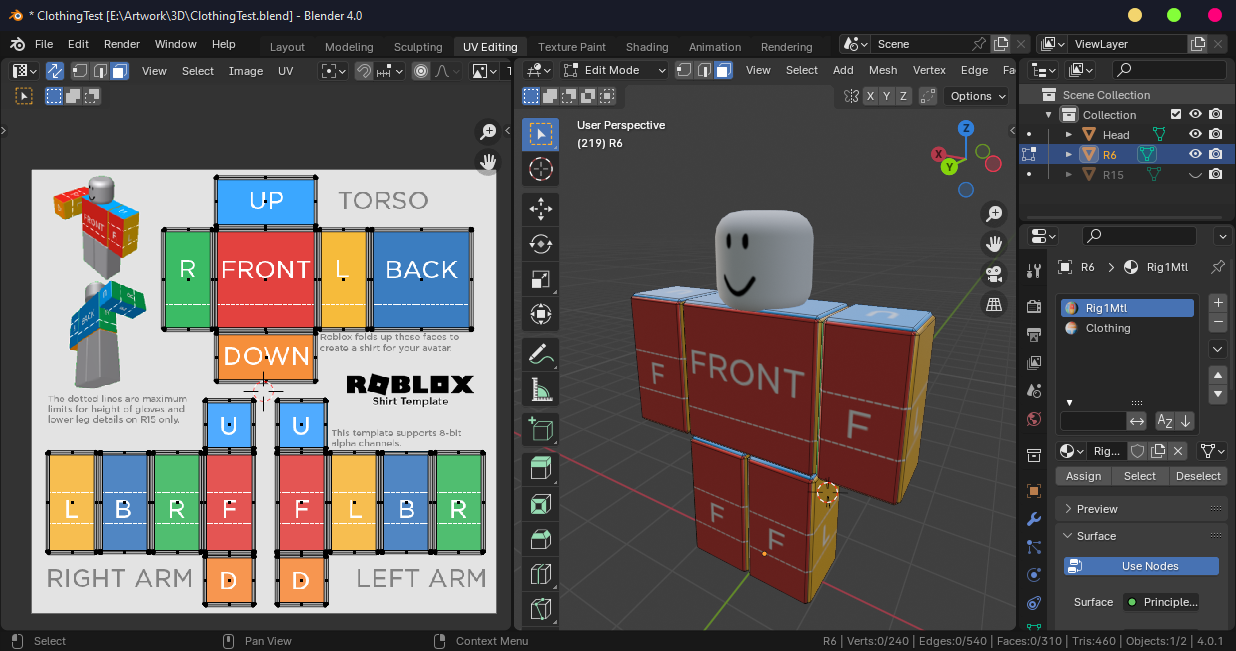Open the Render menu
Viewport: 1236px width, 651px height.
pos(122,44)
